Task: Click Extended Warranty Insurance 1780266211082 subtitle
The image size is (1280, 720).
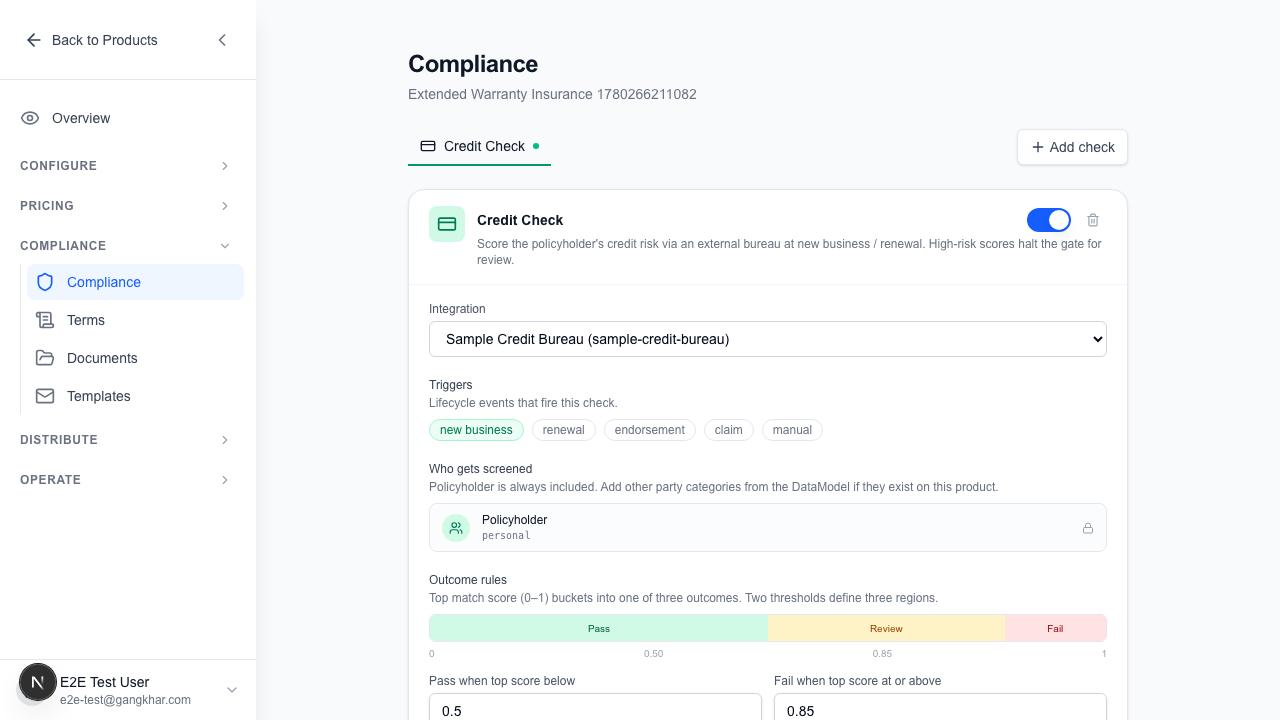Action: click(552, 94)
